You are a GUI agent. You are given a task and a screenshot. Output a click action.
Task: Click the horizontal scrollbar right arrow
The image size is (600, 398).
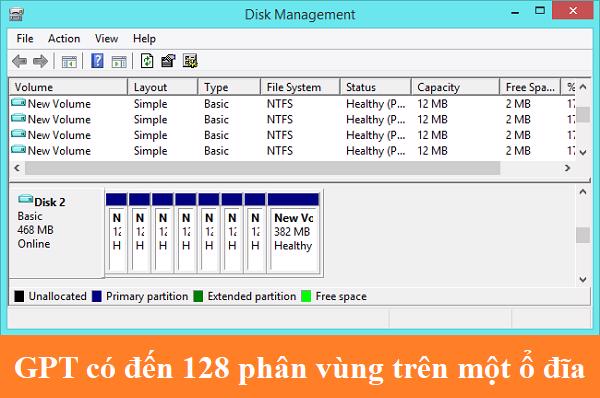click(x=567, y=168)
